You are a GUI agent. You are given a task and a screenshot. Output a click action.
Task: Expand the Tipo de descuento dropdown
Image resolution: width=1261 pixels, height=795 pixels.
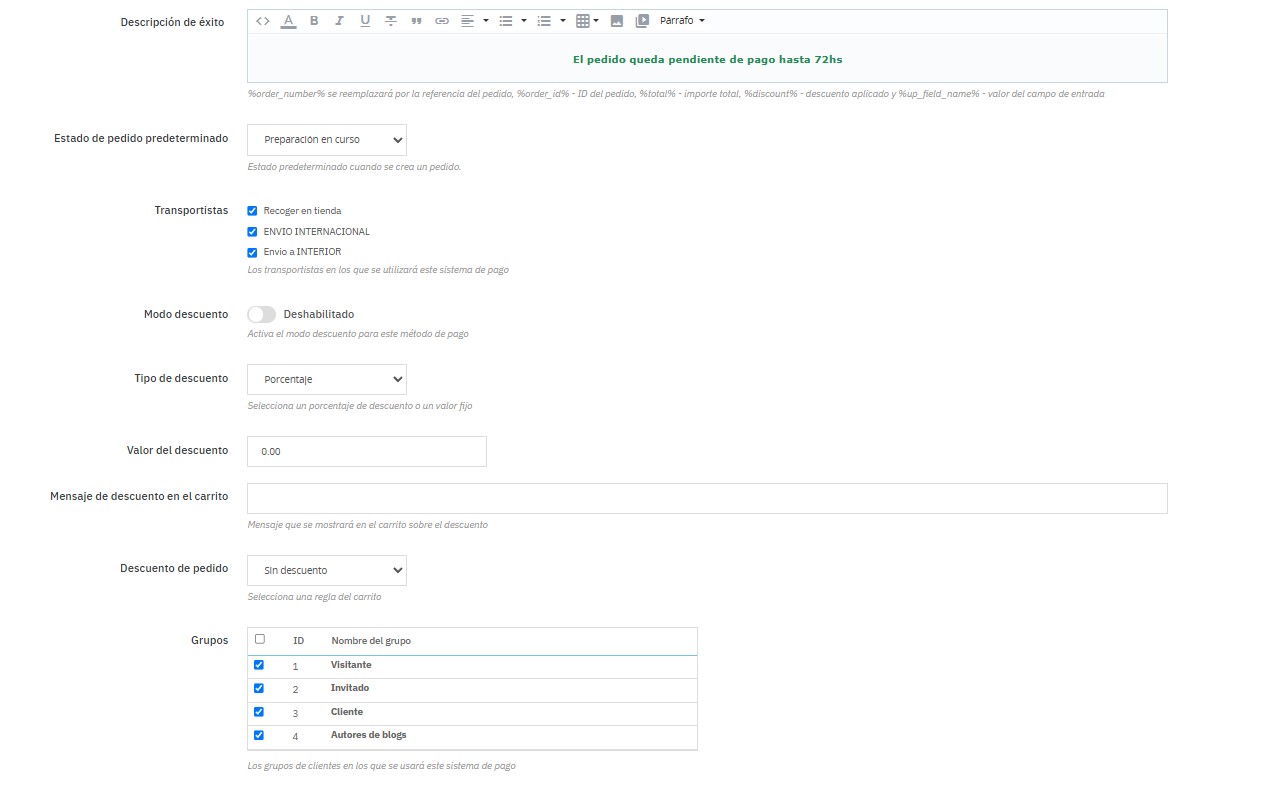pyautogui.click(x=326, y=380)
